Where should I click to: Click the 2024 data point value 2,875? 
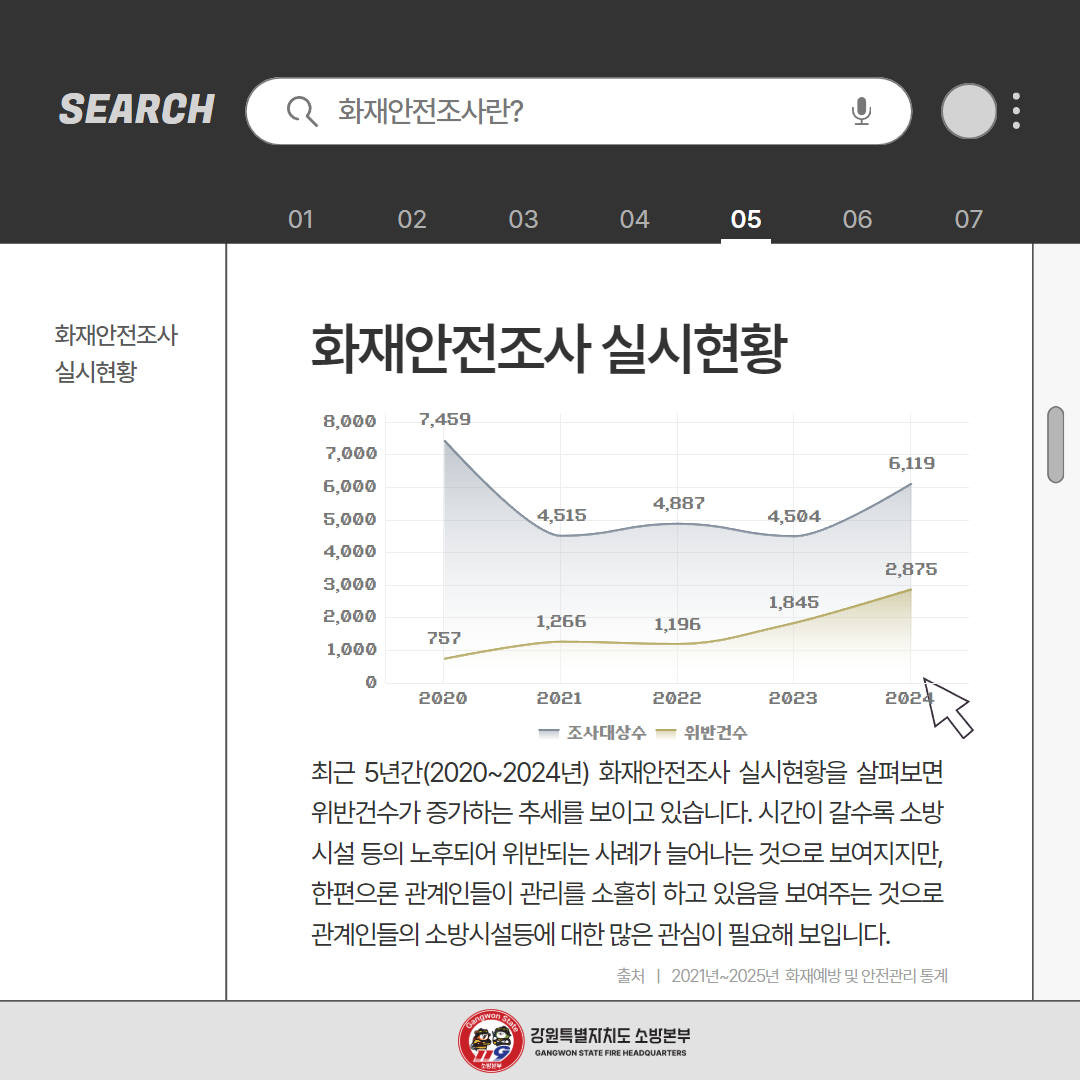[911, 569]
